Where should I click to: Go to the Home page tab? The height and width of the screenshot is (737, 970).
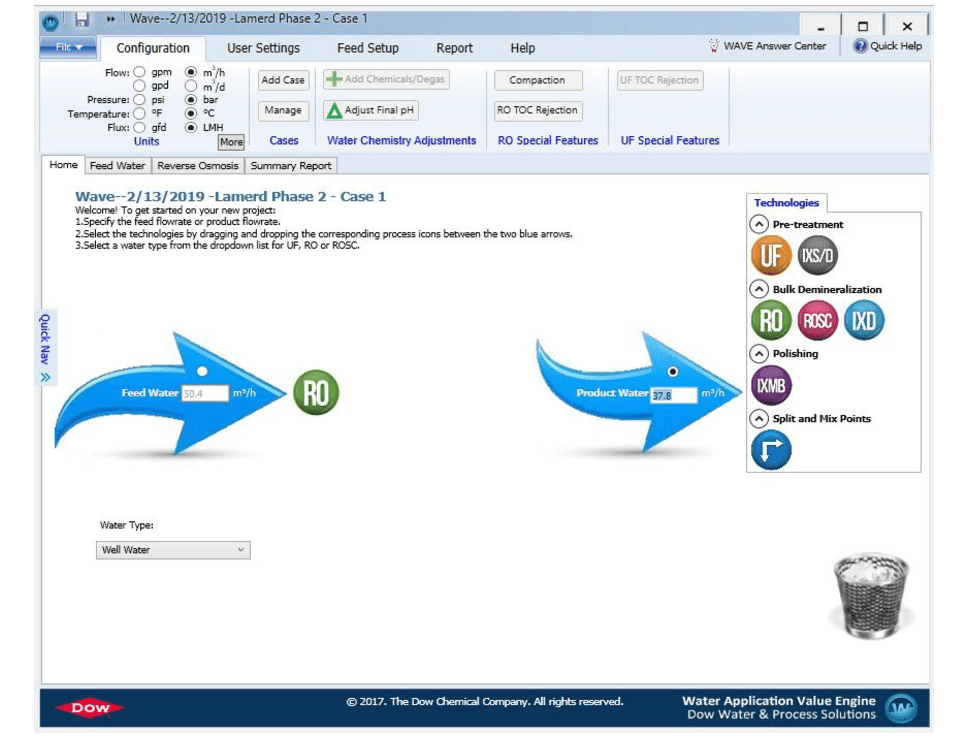point(63,165)
